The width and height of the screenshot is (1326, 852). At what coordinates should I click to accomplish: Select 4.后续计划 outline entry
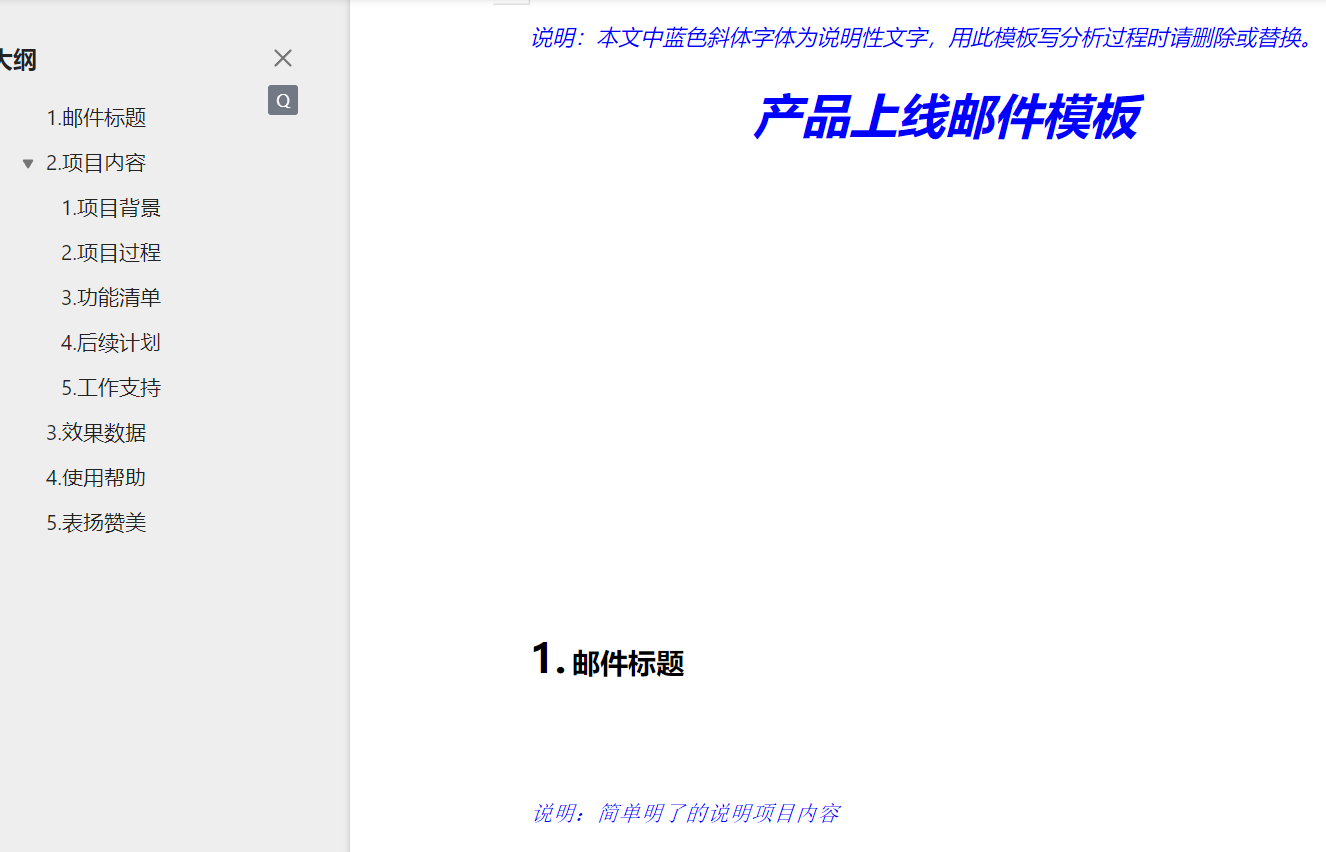pyautogui.click(x=111, y=343)
